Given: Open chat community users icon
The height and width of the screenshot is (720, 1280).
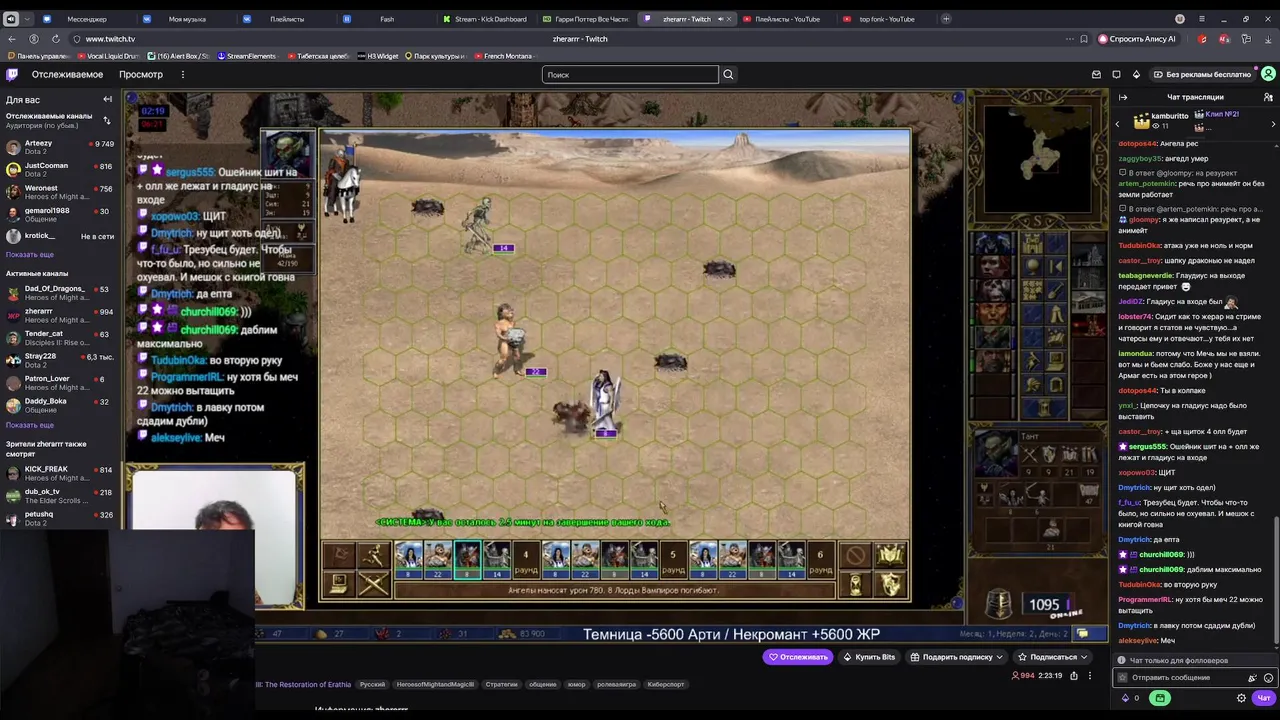Looking at the screenshot, I should point(1268,97).
